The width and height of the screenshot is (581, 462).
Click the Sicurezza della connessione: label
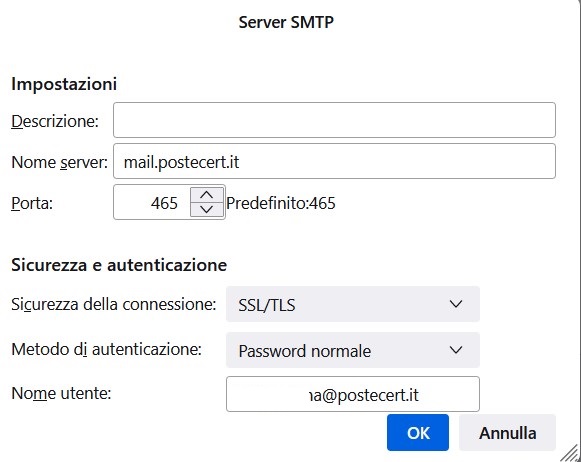(113, 305)
